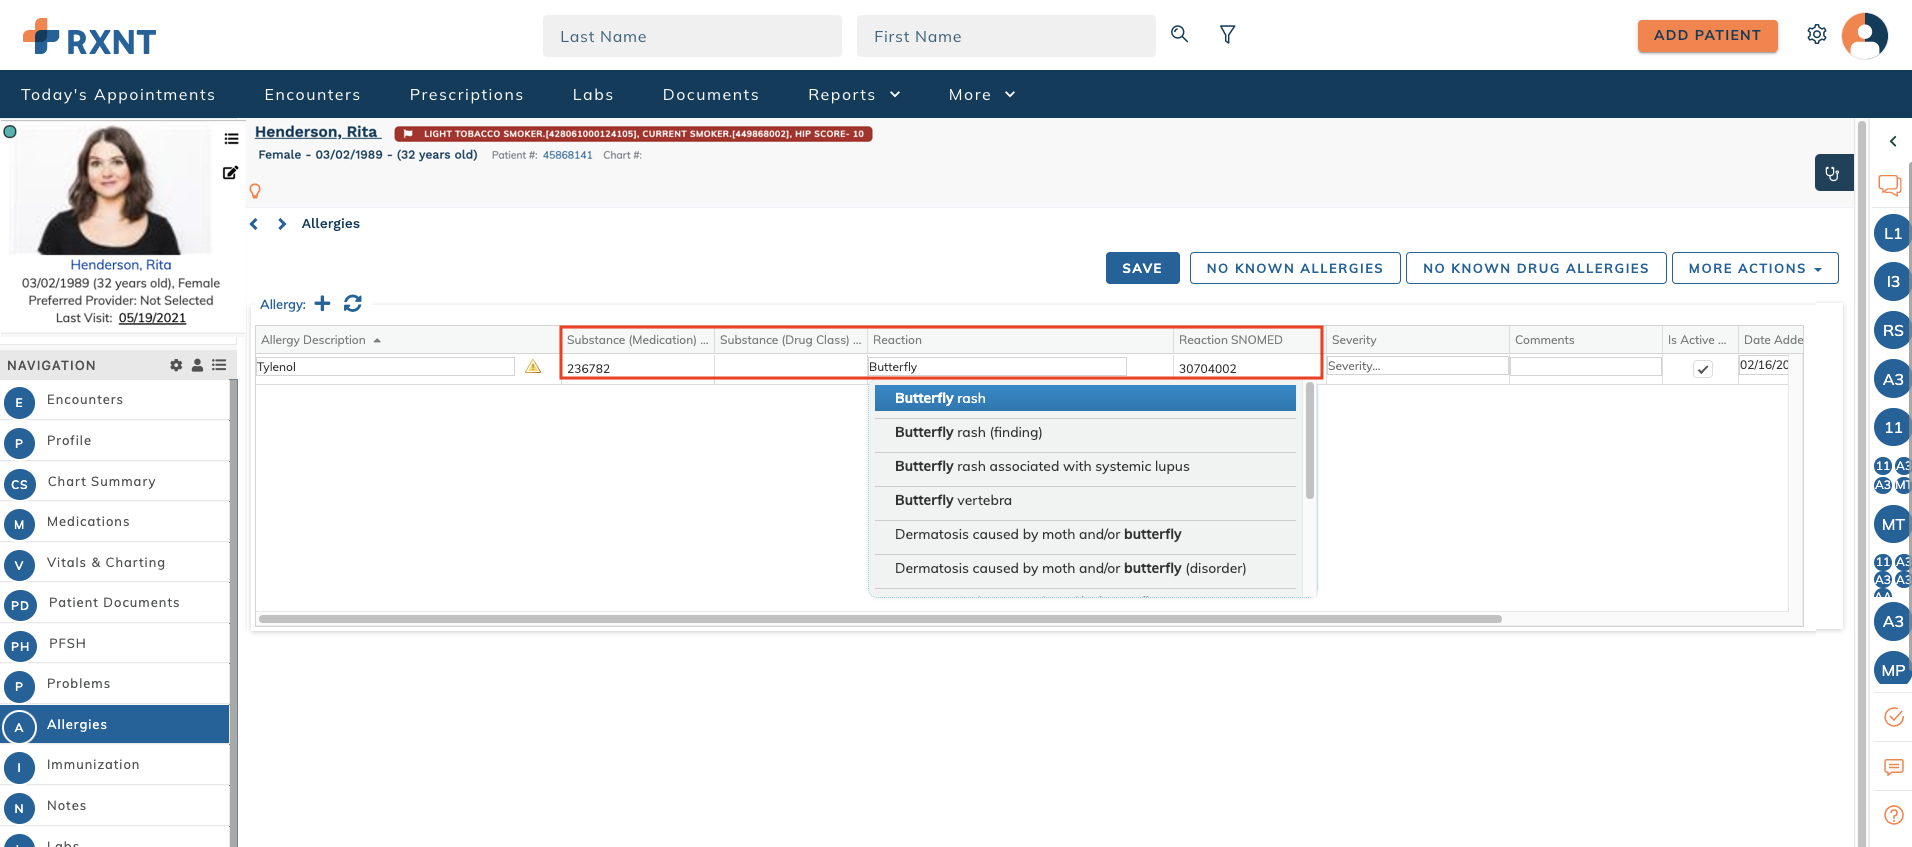Expand the More dropdown menu

(x=982, y=95)
